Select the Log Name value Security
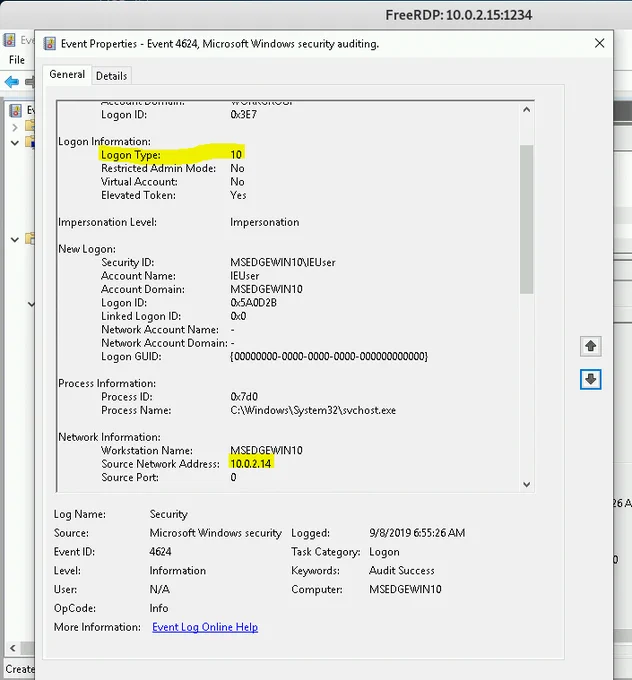The height and width of the screenshot is (680, 632). 168,514
